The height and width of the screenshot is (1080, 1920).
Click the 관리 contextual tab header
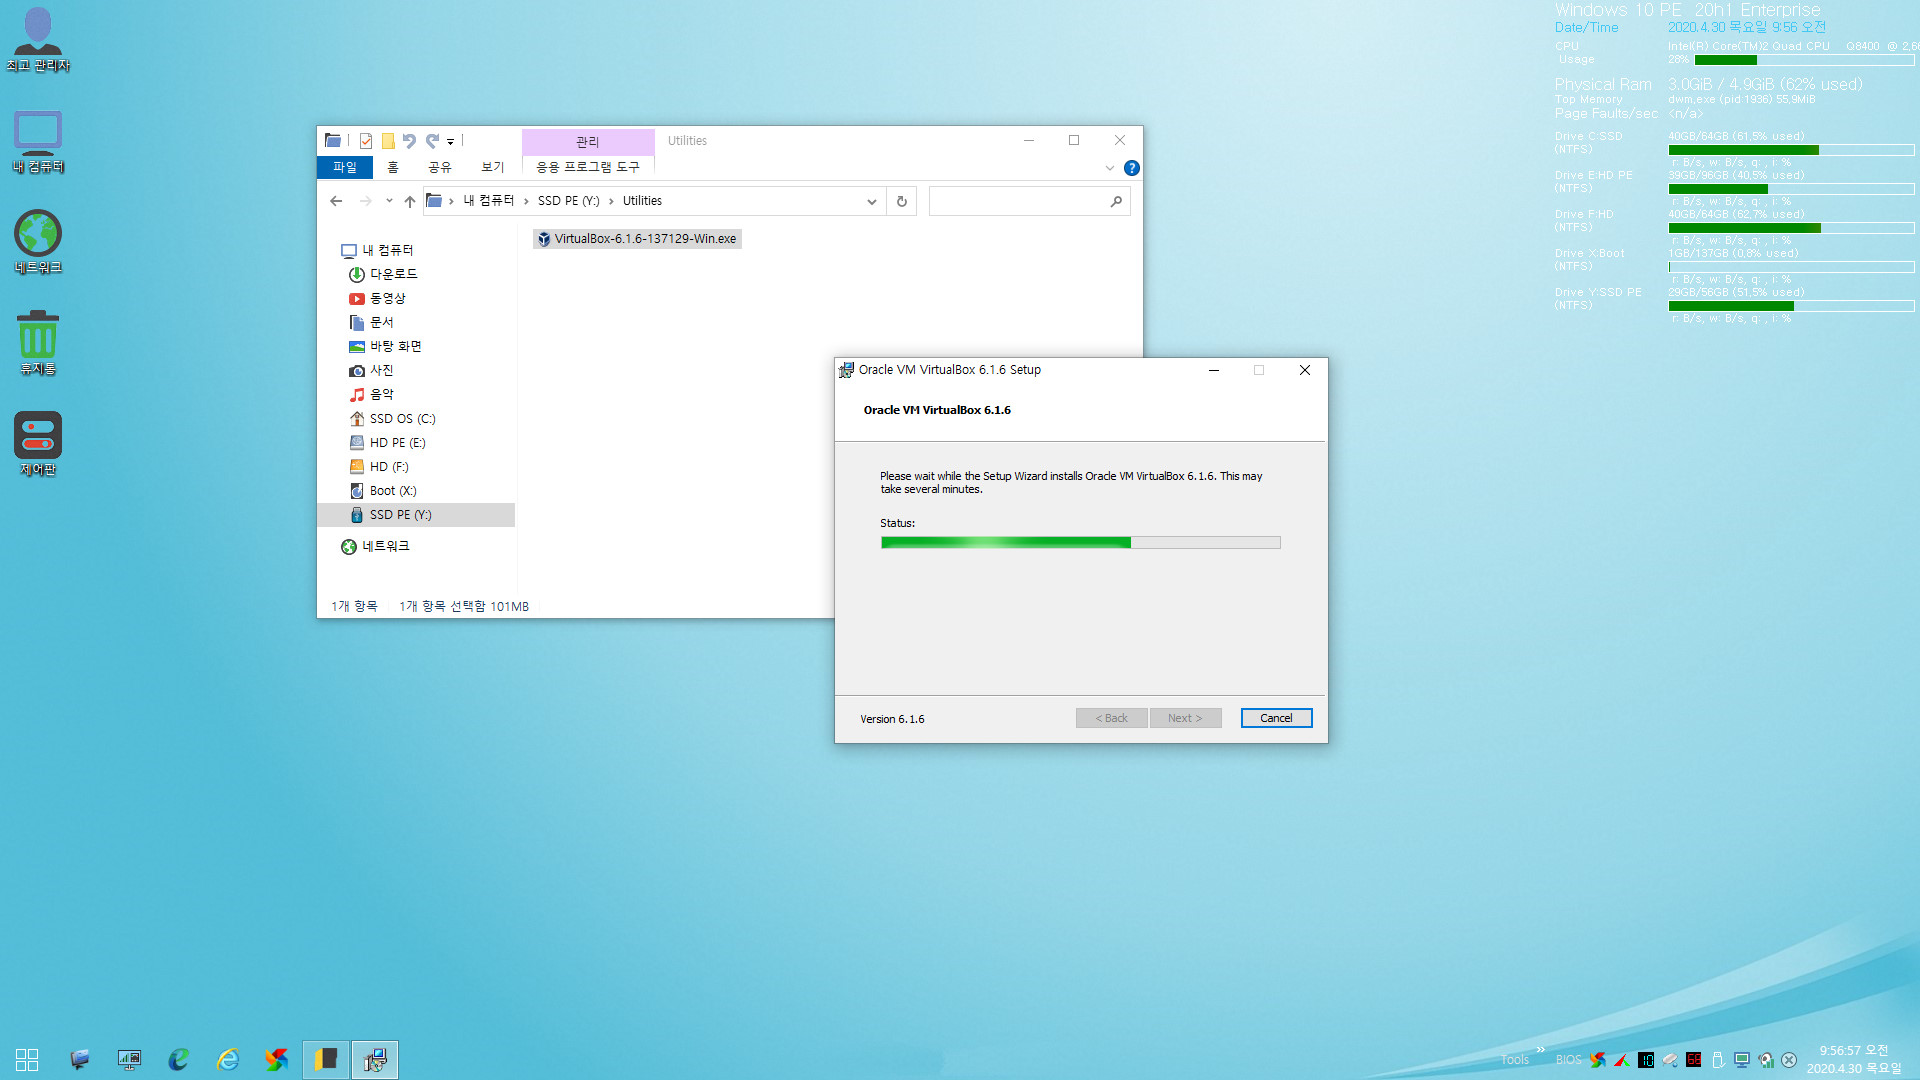[x=588, y=141]
